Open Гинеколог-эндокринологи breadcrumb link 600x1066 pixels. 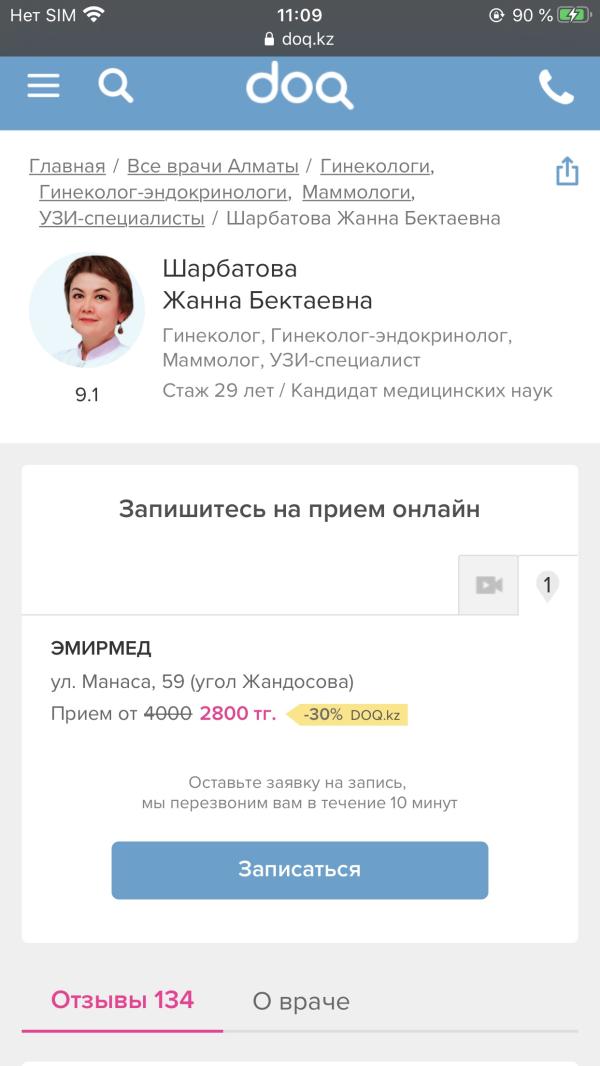click(164, 192)
